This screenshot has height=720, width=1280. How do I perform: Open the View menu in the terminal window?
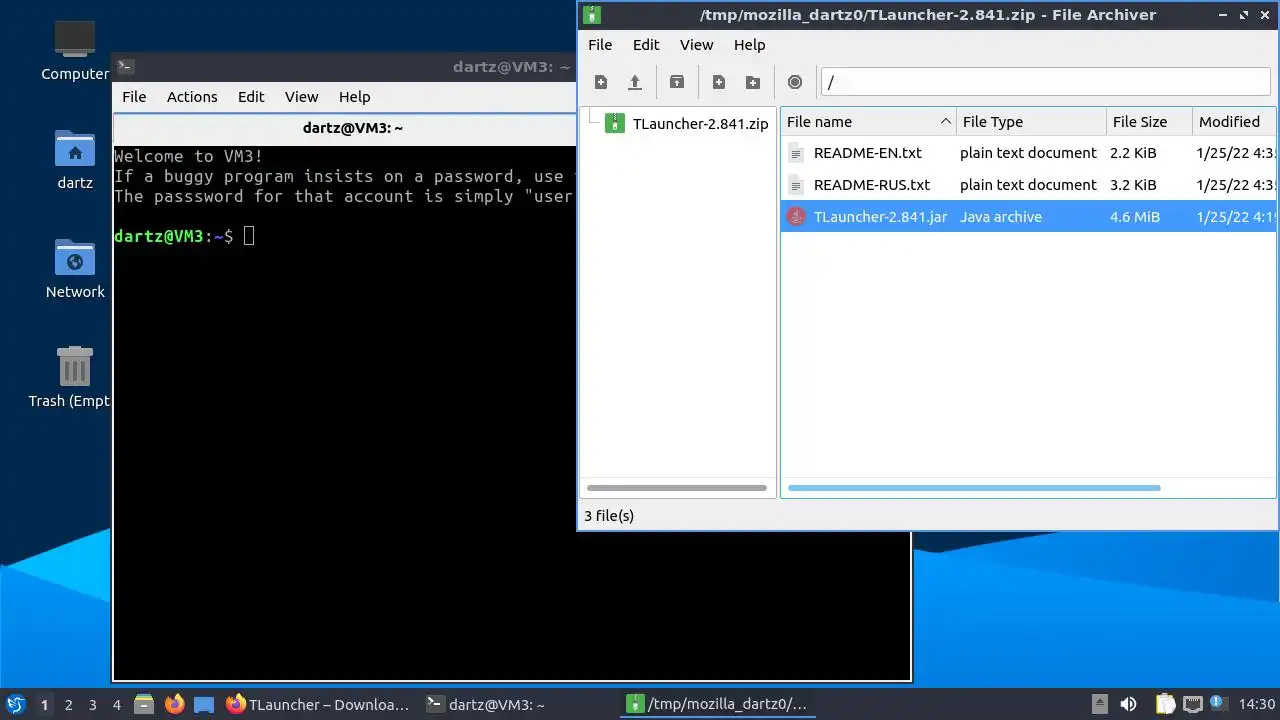[x=301, y=97]
